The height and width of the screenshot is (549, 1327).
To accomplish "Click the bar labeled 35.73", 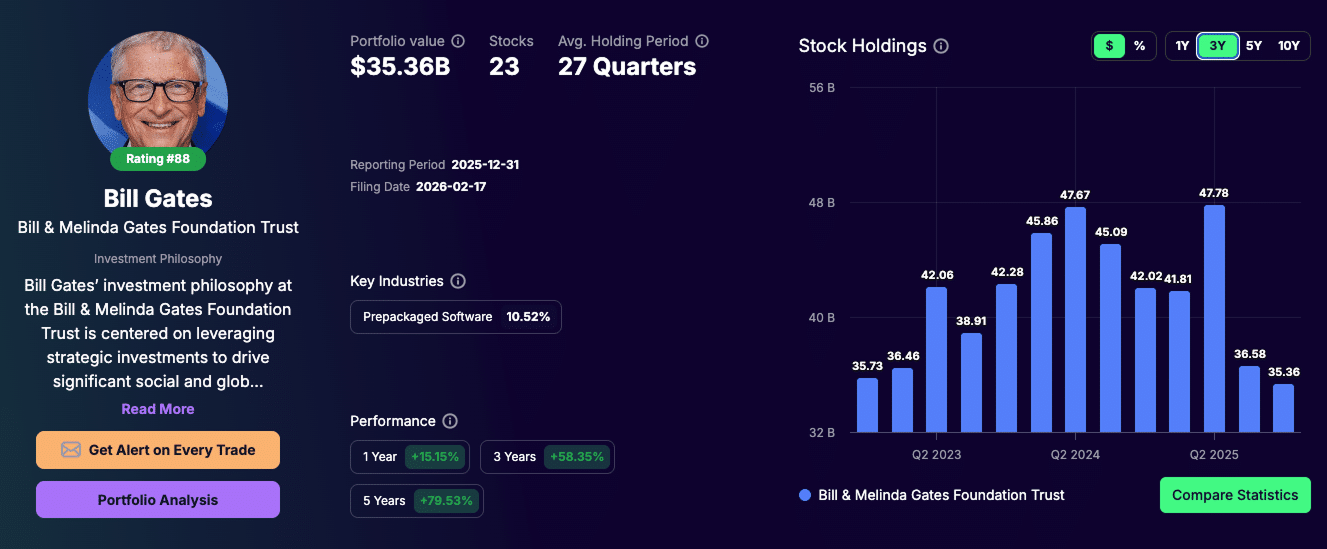I will [867, 406].
